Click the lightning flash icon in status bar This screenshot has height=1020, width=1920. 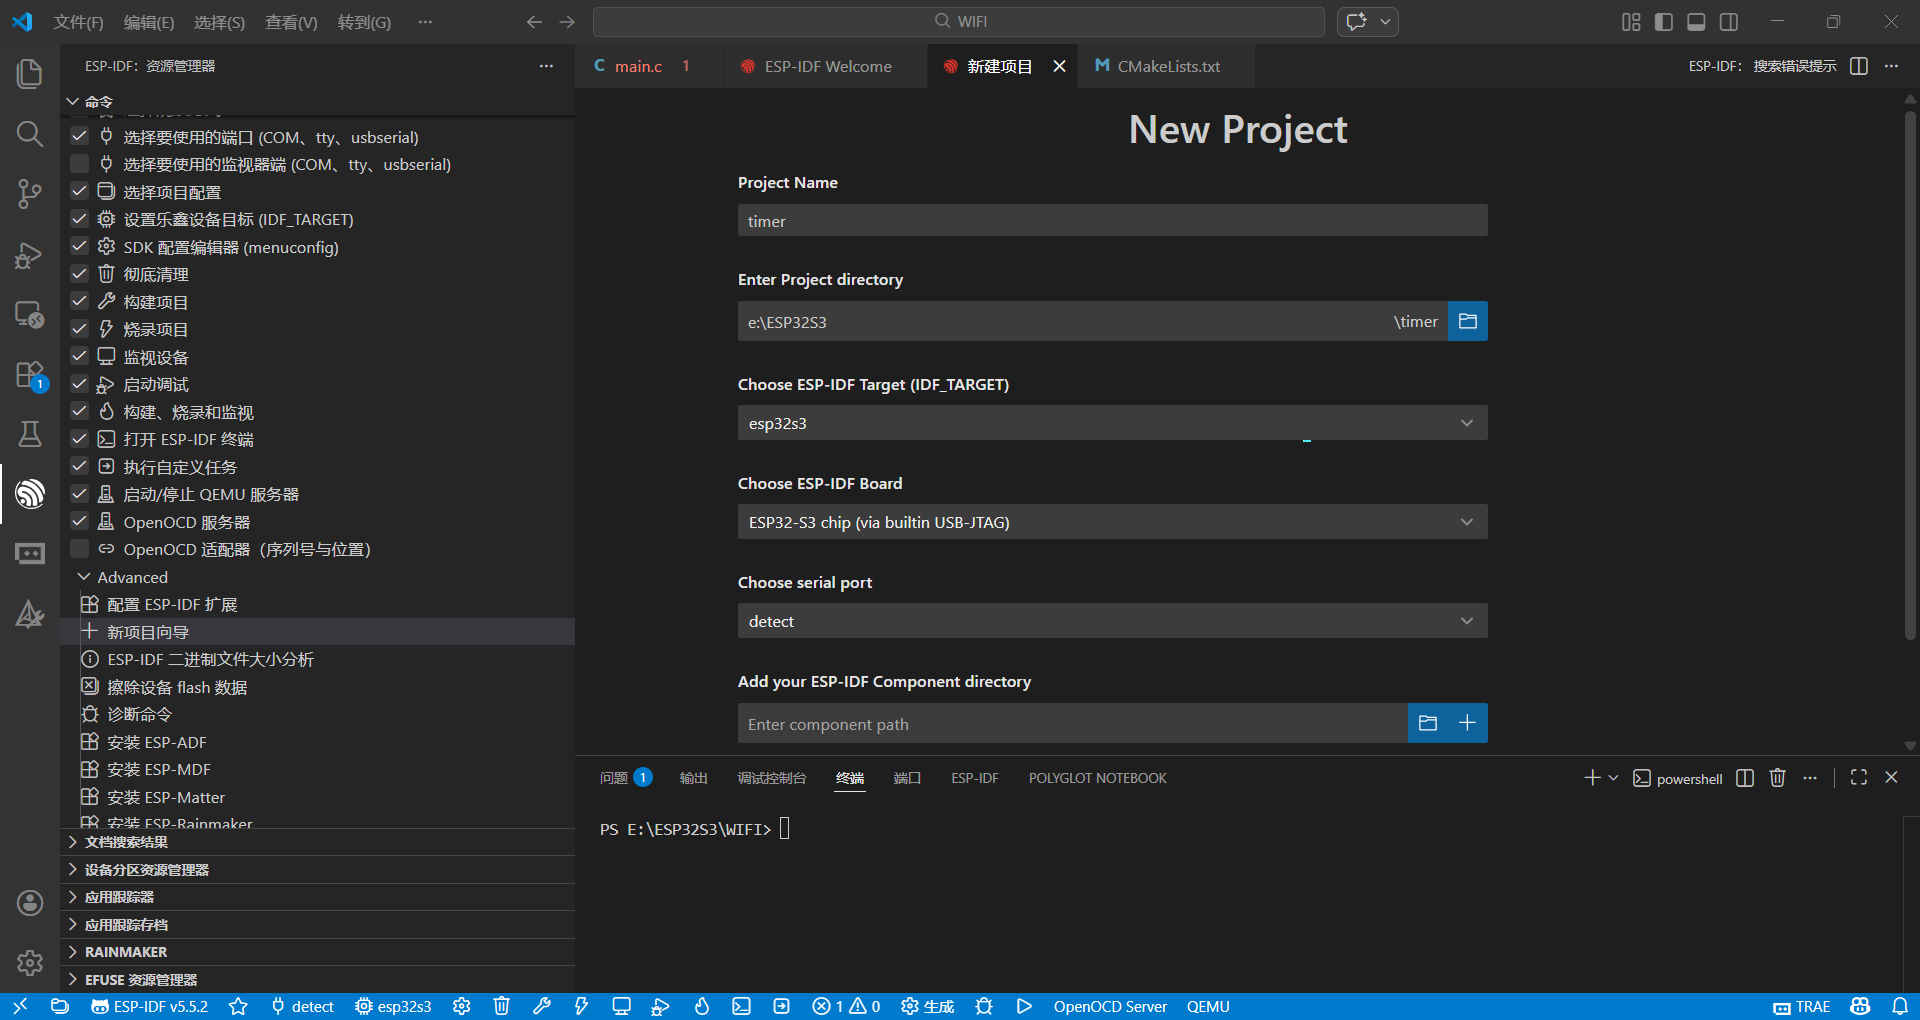[581, 1006]
